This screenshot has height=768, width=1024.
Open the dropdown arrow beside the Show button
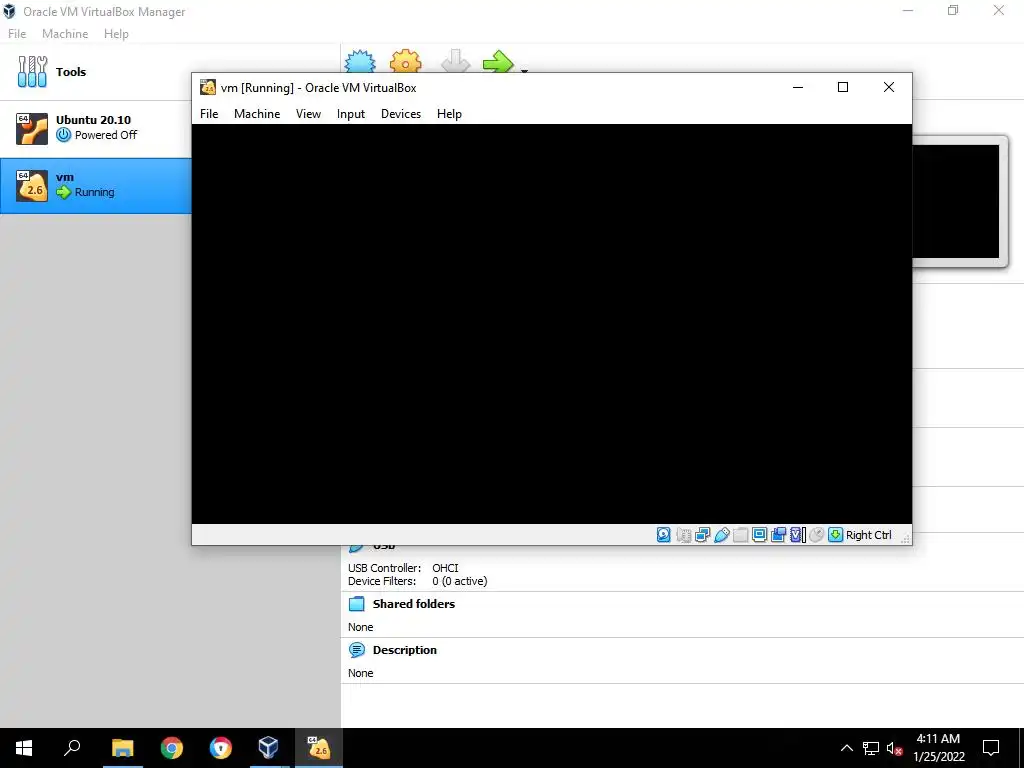tap(524, 70)
